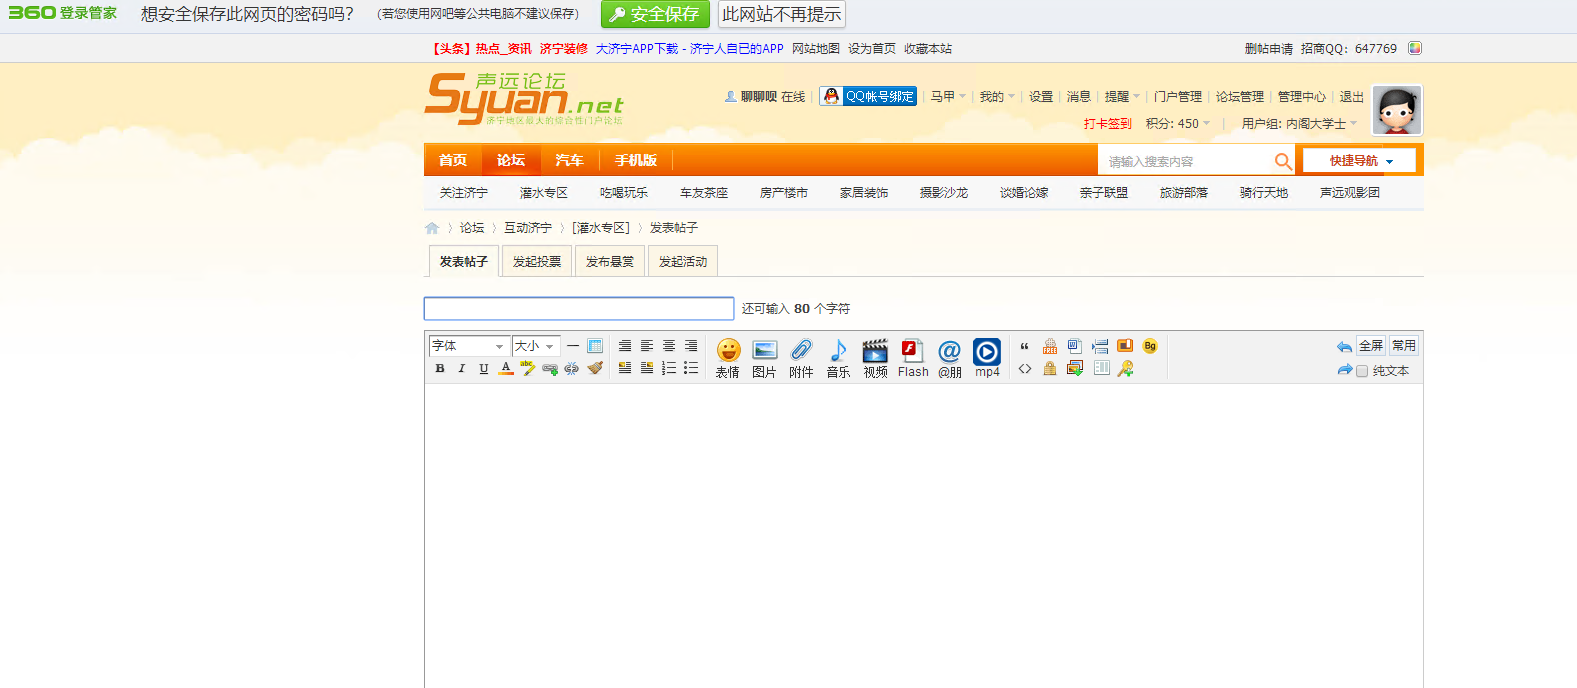Click the left-align text icon
This screenshot has width=1577, height=688.
pyautogui.click(x=647, y=346)
